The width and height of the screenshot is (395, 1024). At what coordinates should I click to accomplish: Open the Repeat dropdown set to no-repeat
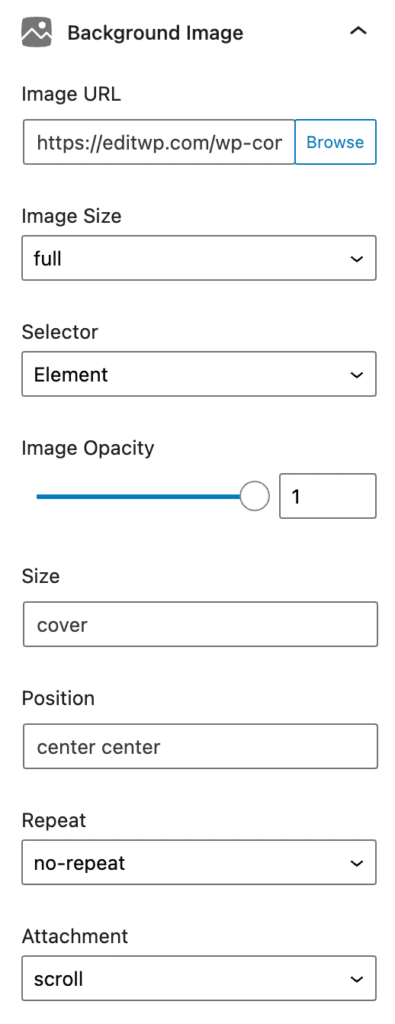pyautogui.click(x=199, y=863)
